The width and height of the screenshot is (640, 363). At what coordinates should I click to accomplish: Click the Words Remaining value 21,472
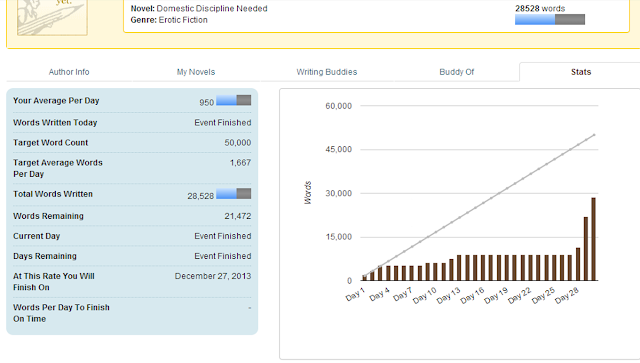(238, 216)
